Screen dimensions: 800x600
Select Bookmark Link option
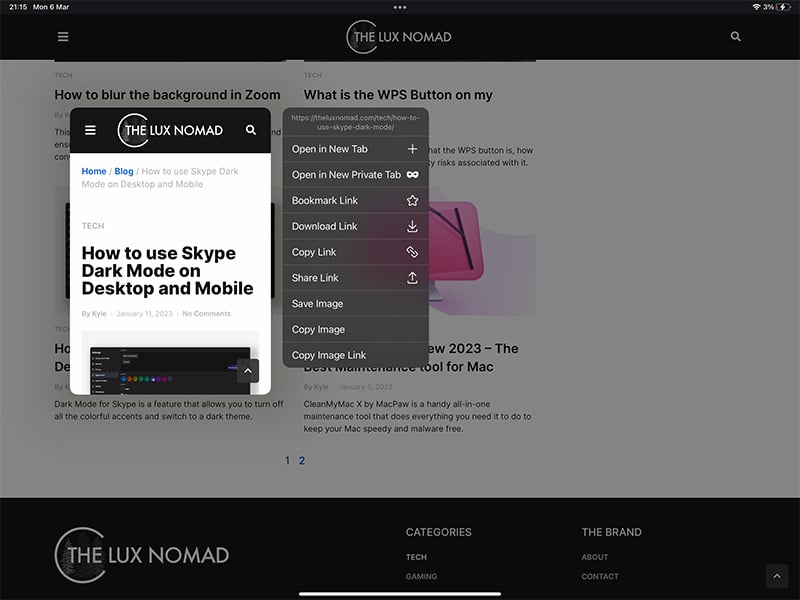point(356,201)
